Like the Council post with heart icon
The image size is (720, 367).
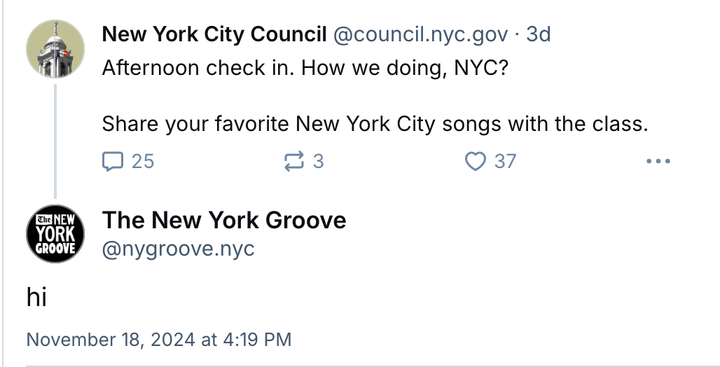[x=475, y=161]
